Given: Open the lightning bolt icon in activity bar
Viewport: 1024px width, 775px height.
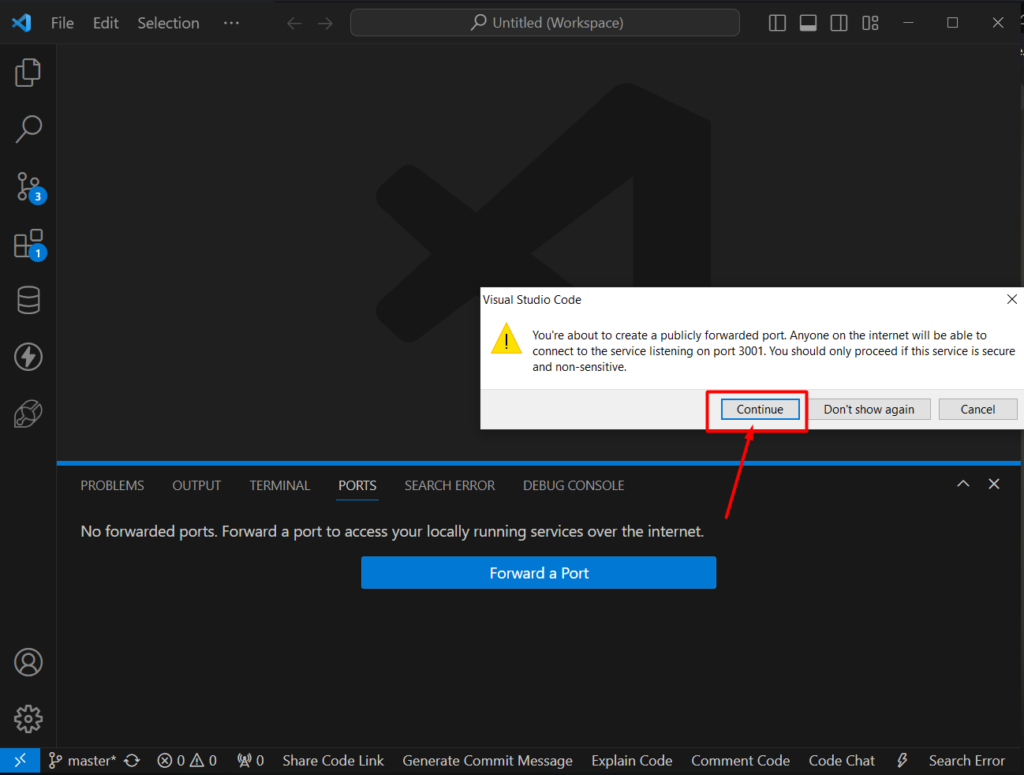Looking at the screenshot, I should pyautogui.click(x=28, y=357).
